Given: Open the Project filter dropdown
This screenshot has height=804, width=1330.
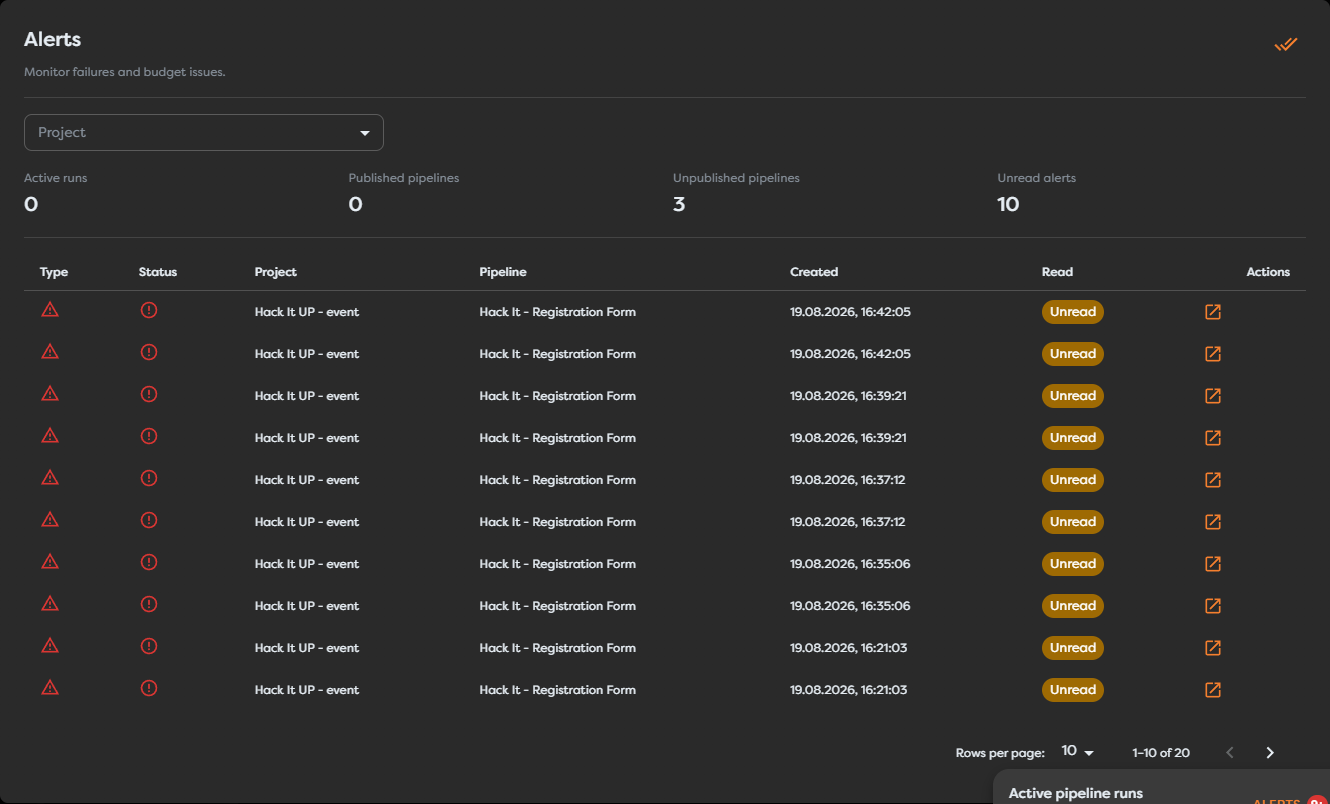Looking at the screenshot, I should (204, 133).
